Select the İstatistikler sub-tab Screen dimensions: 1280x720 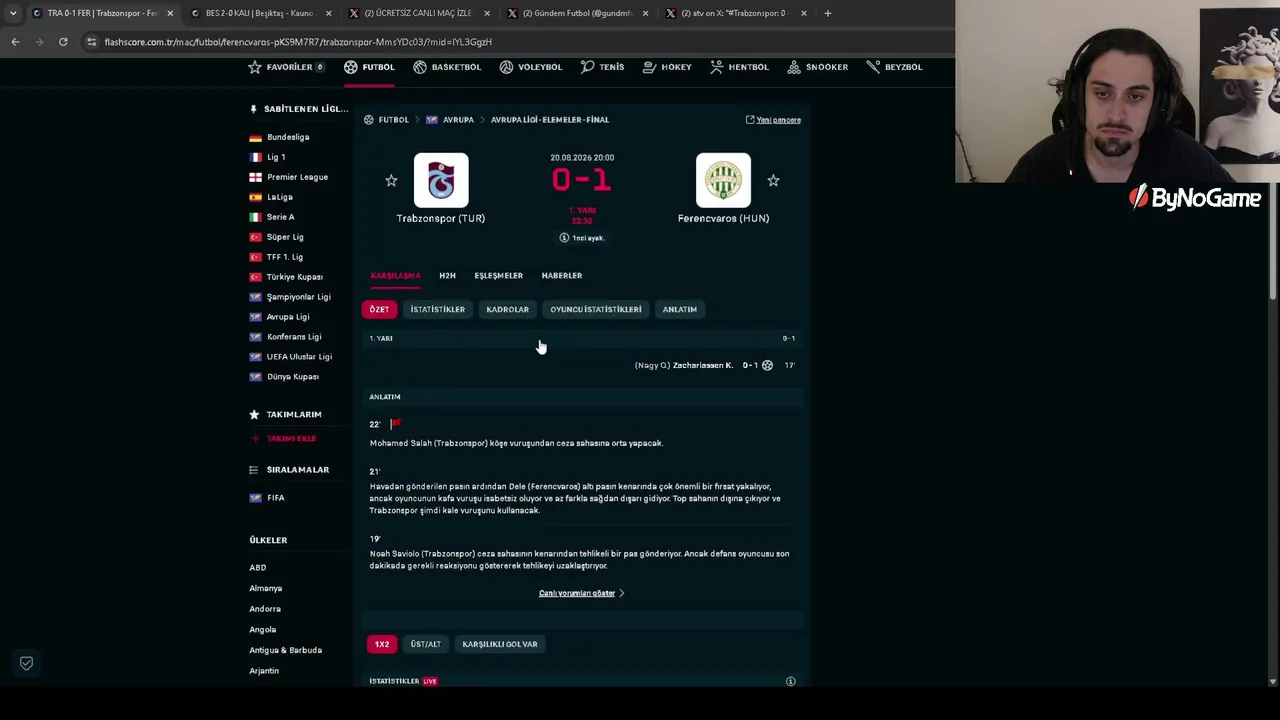[x=437, y=310]
